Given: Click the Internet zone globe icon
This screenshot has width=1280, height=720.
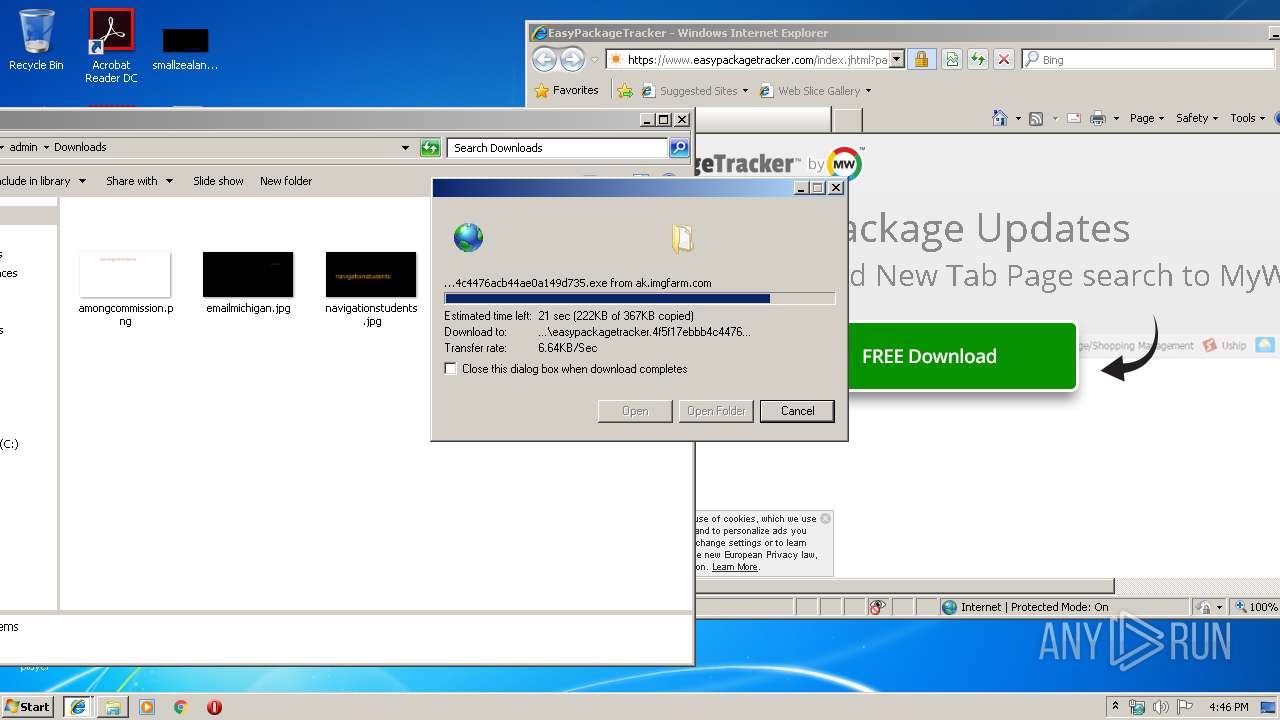Looking at the screenshot, I should click(x=949, y=607).
